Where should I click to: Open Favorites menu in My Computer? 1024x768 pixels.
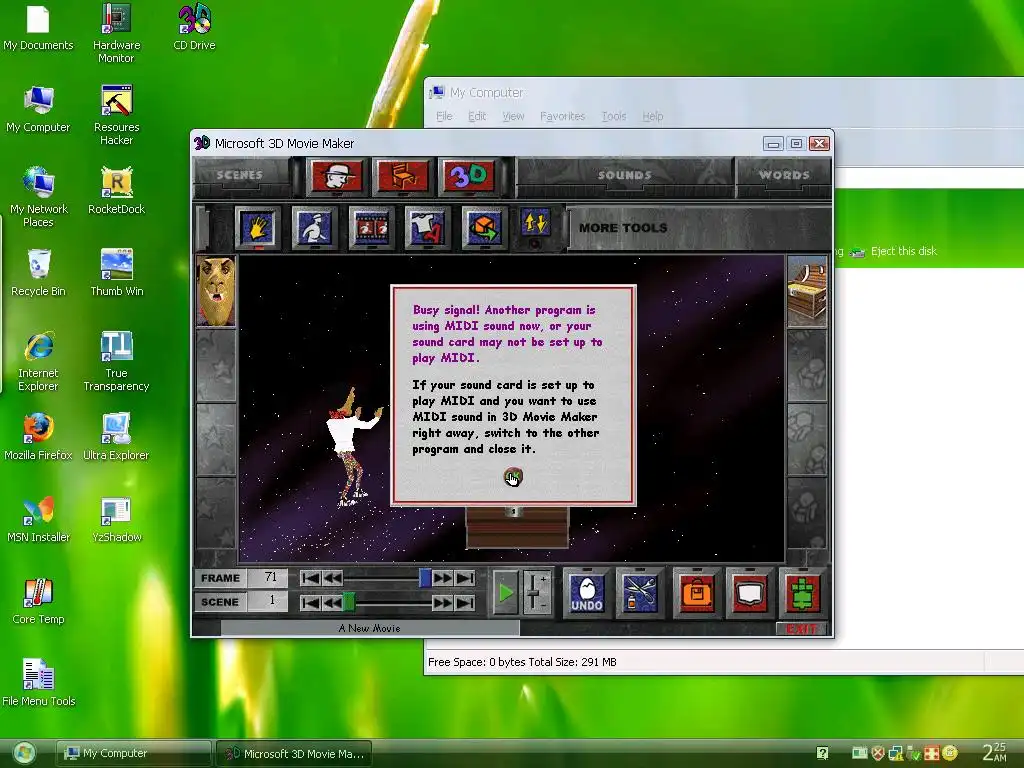click(x=562, y=116)
